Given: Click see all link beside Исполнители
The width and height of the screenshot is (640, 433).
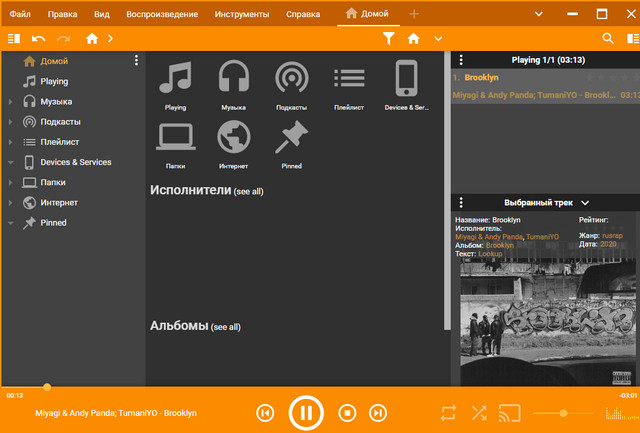Looking at the screenshot, I should [248, 191].
